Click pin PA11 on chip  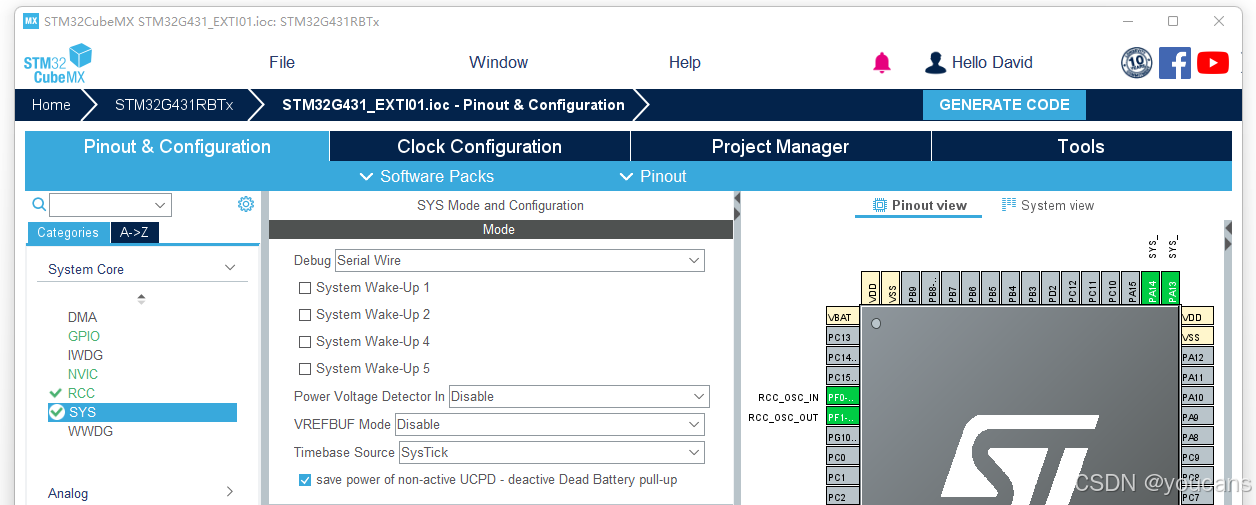[1197, 377]
